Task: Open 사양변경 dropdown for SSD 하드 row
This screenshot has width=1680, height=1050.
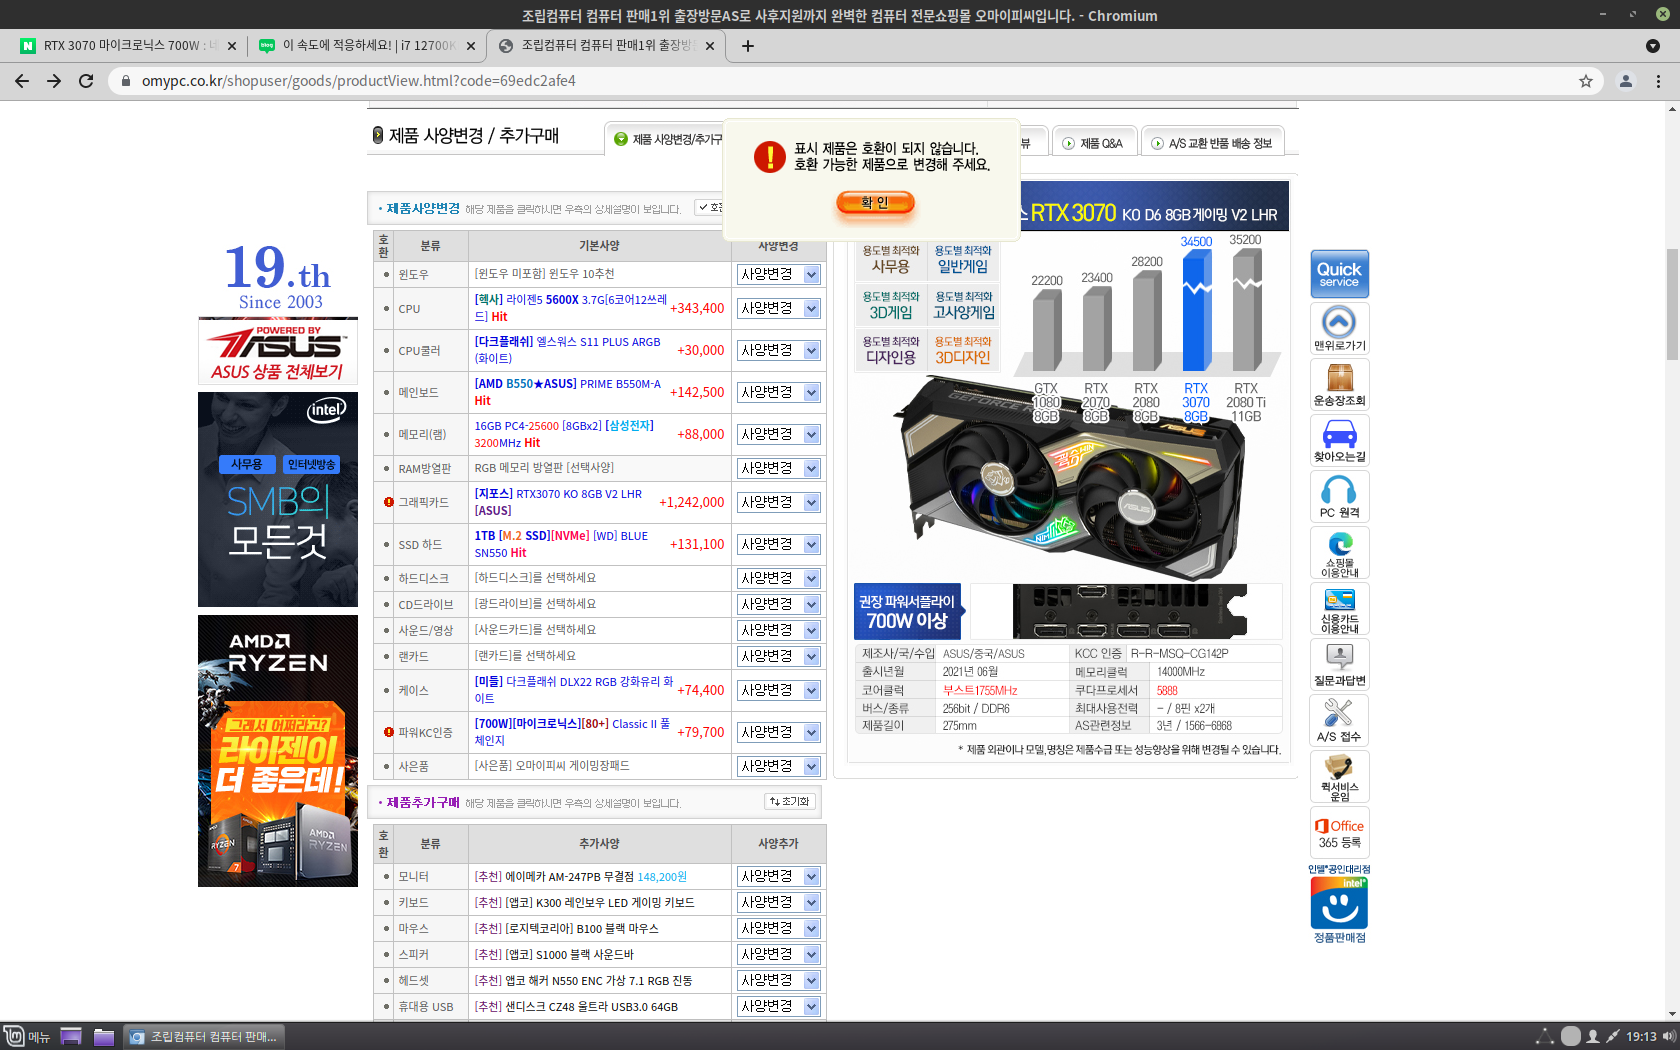Action: pos(779,544)
